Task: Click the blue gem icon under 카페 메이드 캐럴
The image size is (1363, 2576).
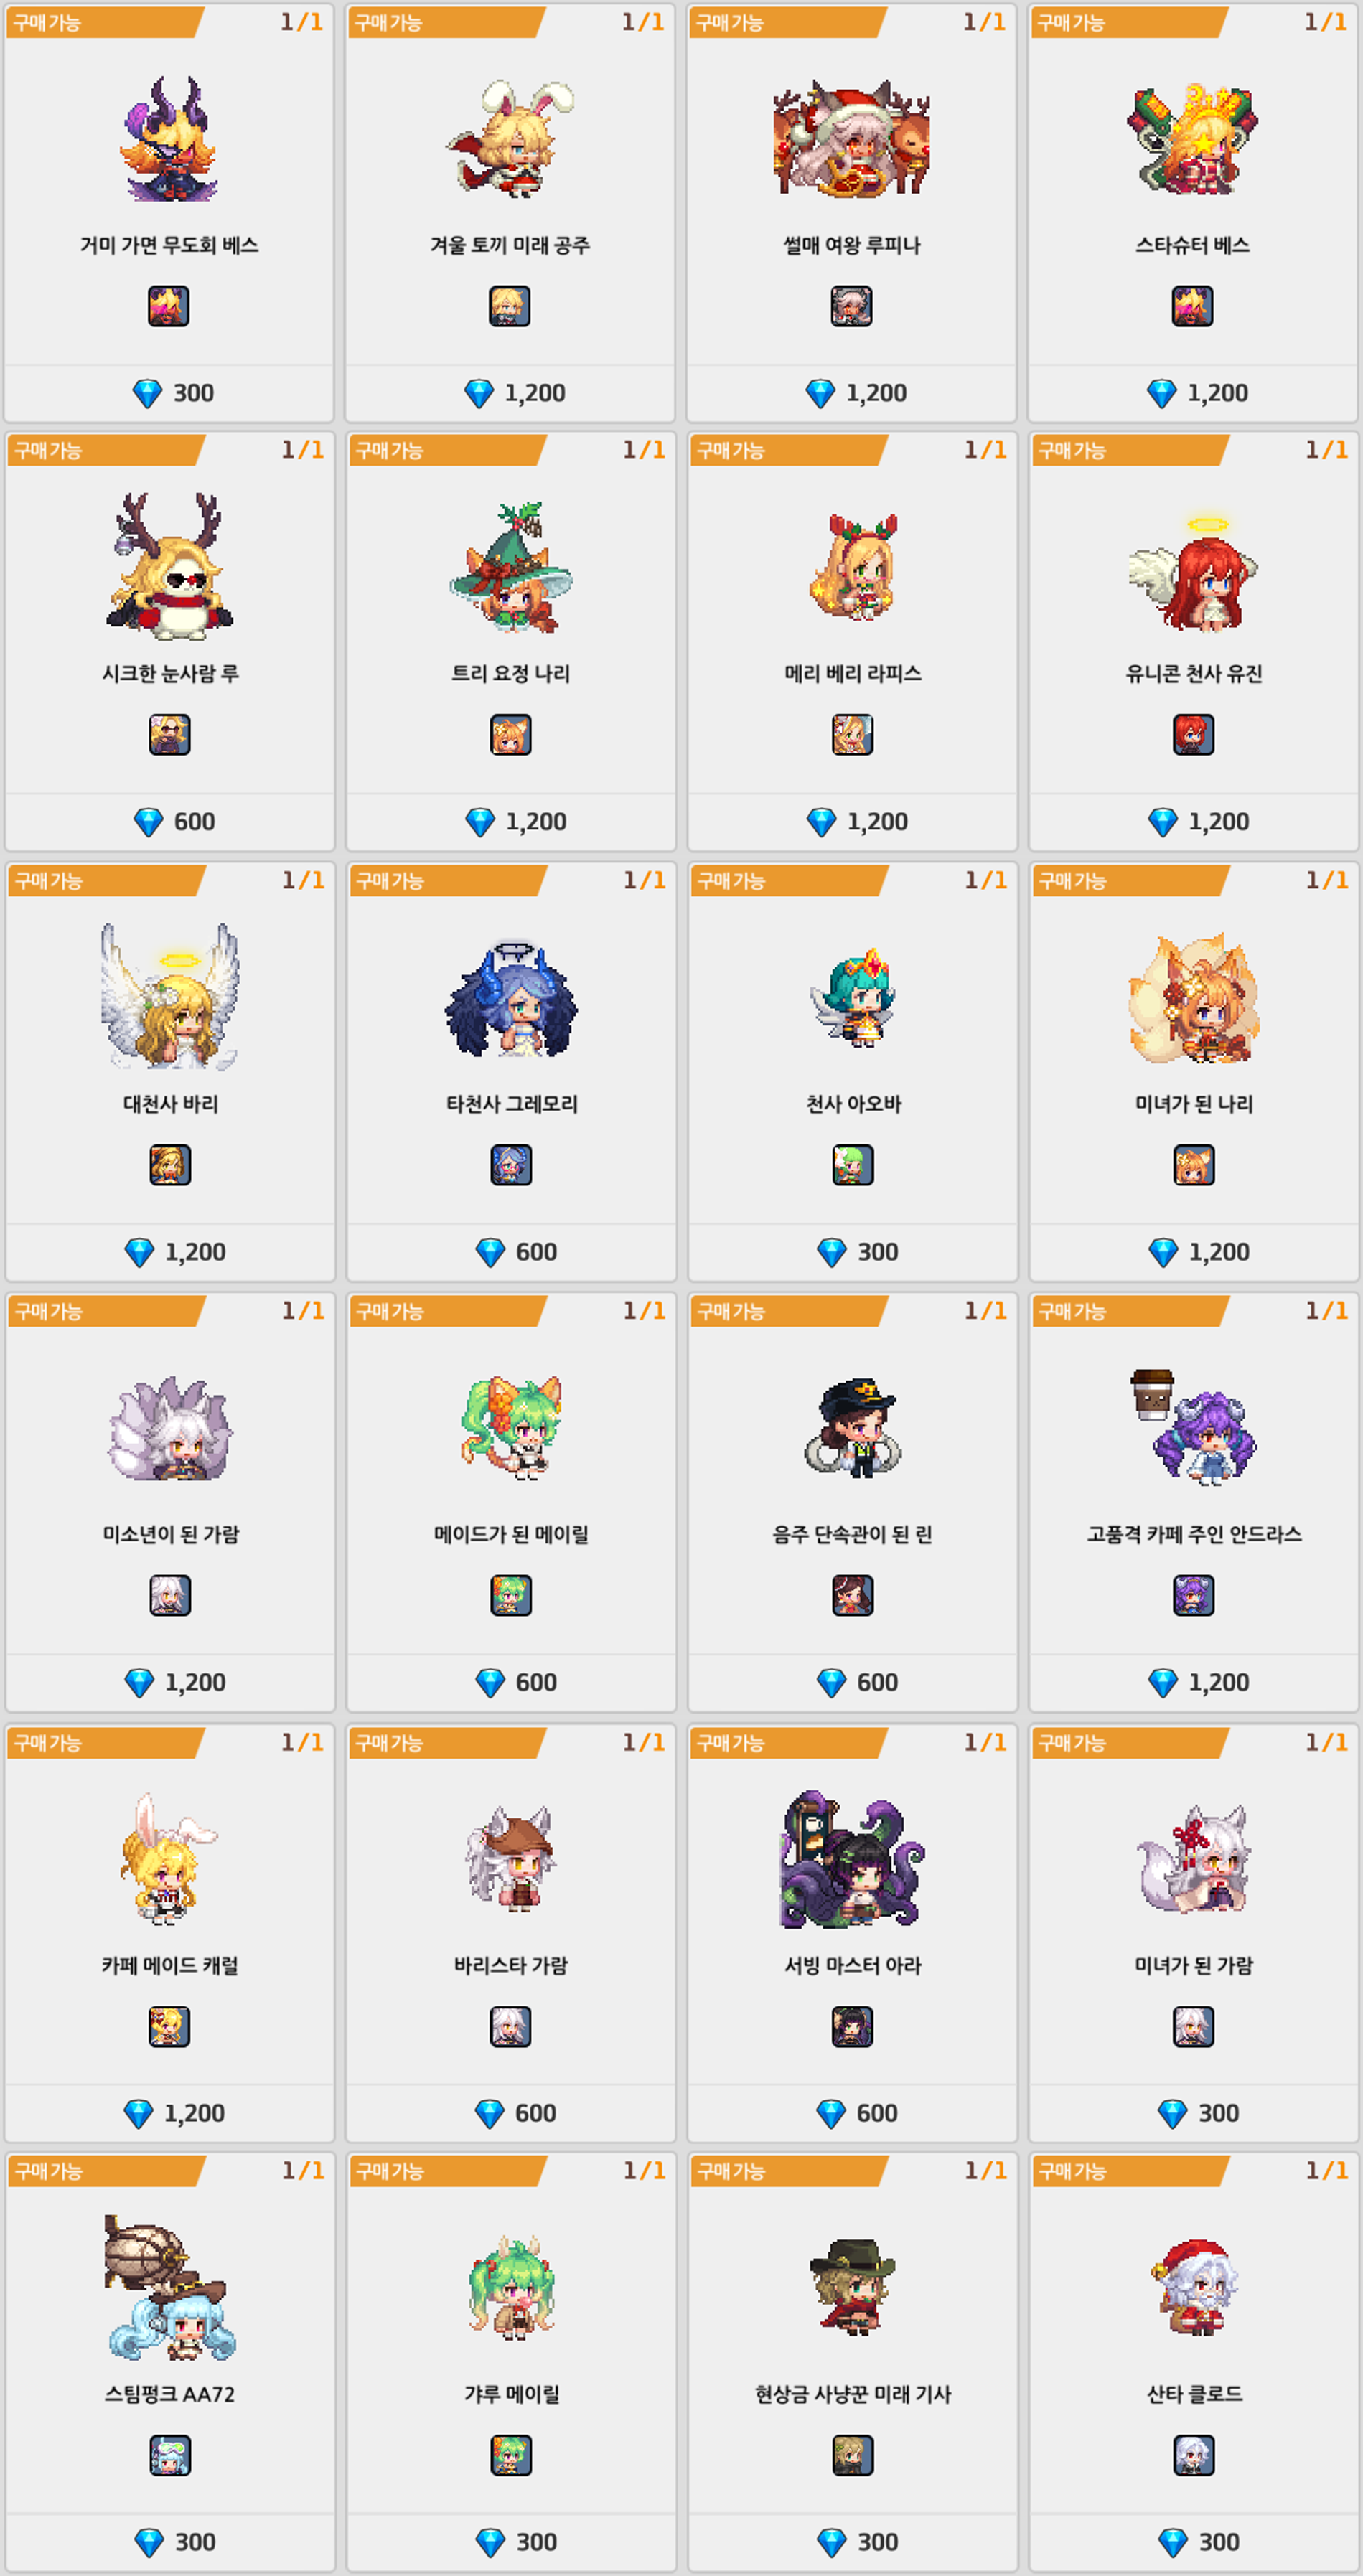Action: (x=138, y=2113)
